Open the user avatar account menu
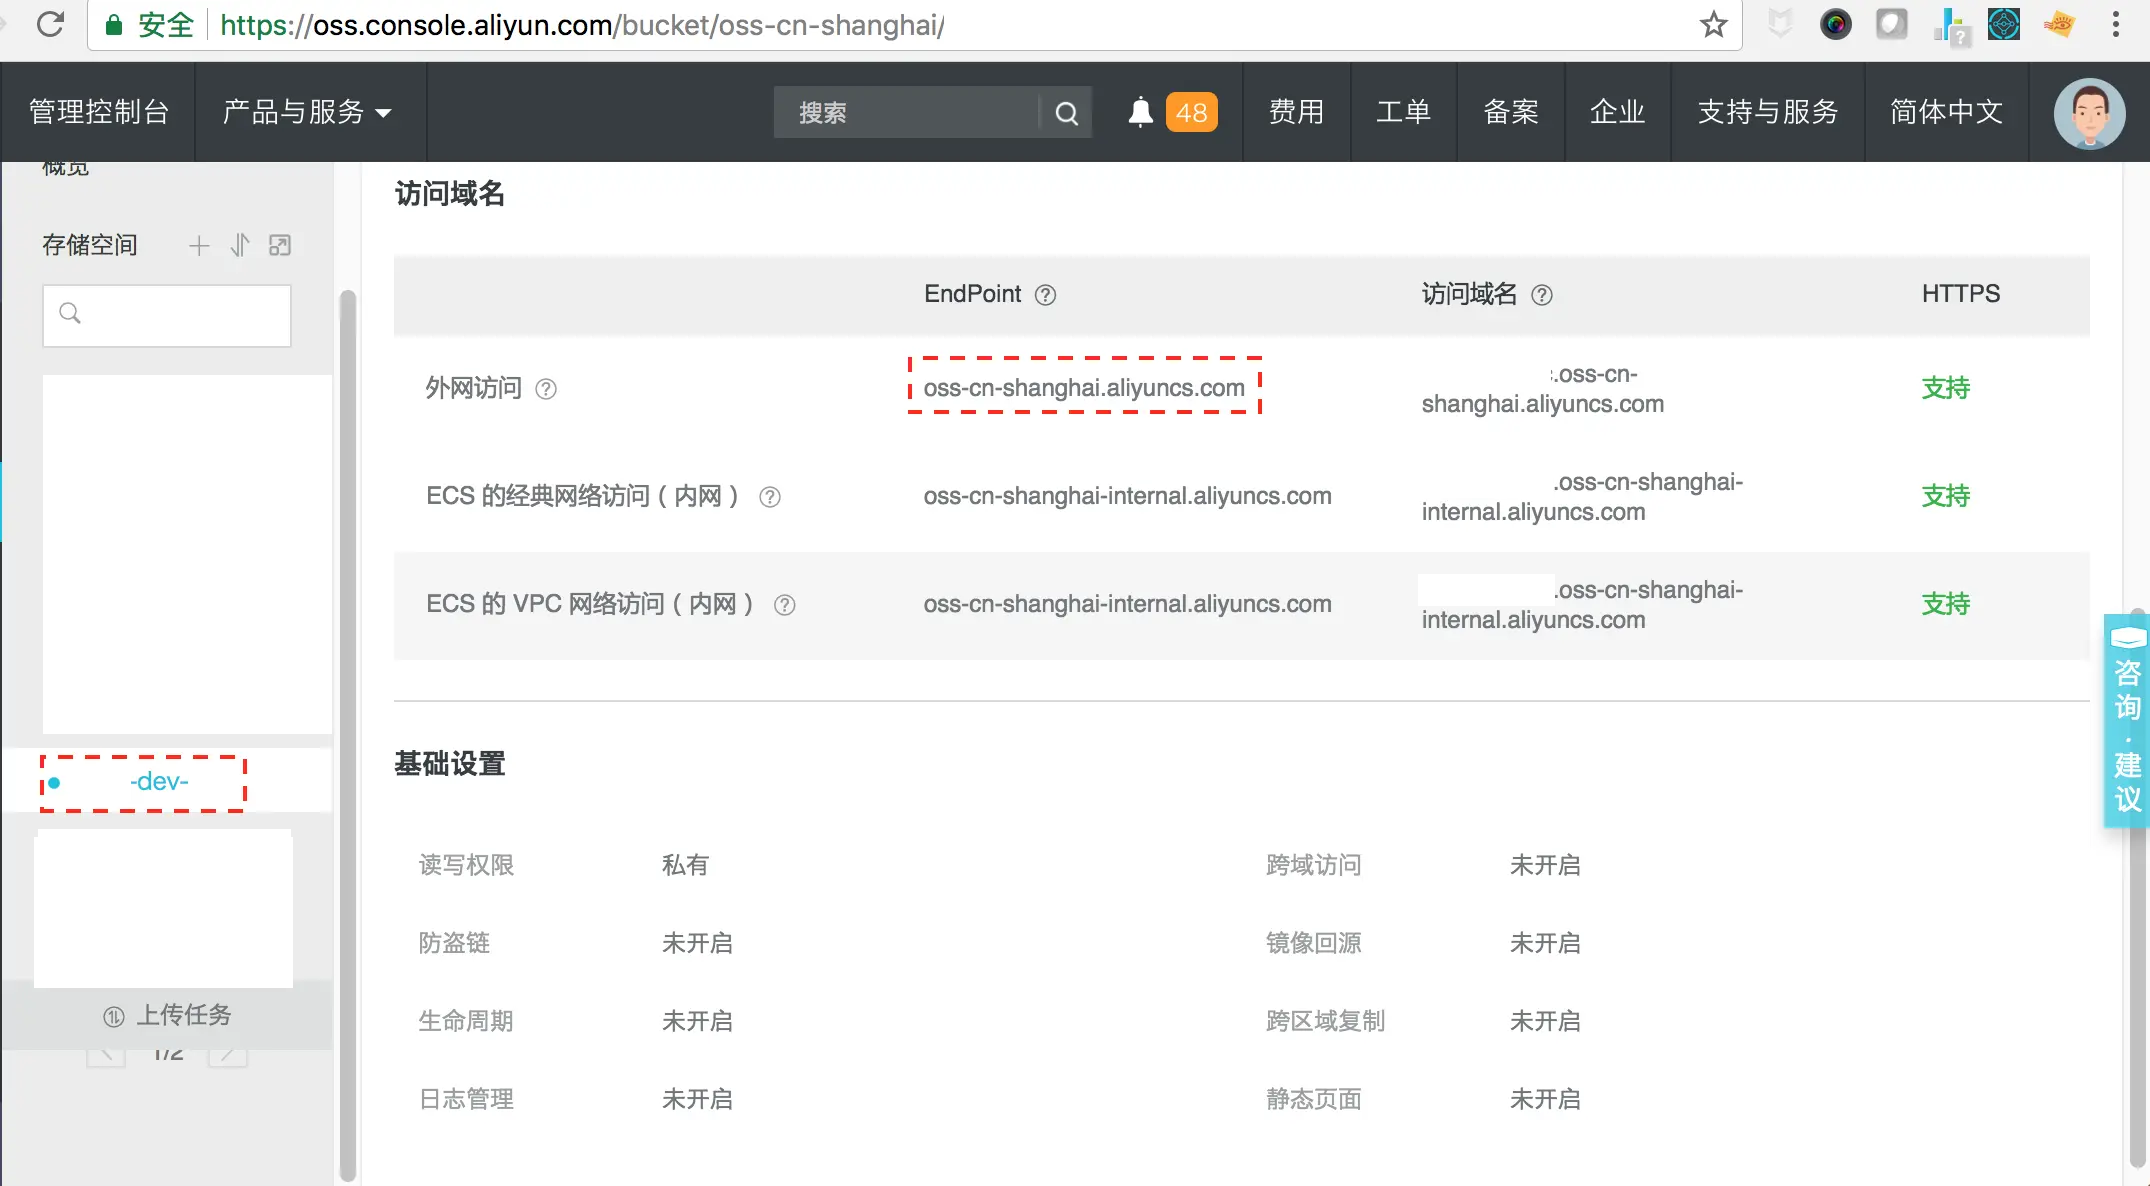Screen dimensions: 2150x1186 click(2089, 113)
